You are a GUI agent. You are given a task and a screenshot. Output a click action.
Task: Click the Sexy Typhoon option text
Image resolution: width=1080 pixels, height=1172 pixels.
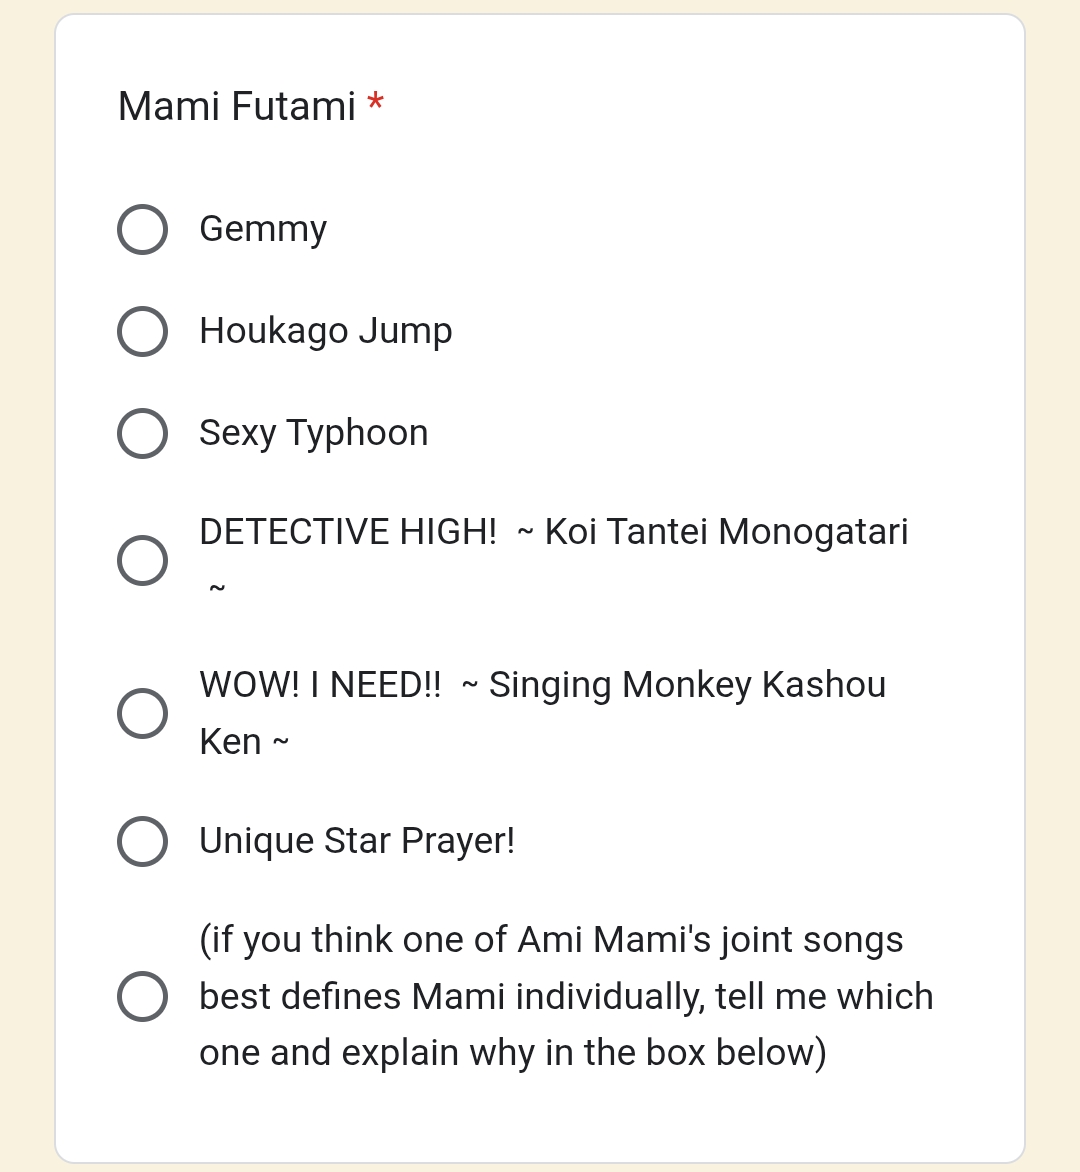coord(314,434)
